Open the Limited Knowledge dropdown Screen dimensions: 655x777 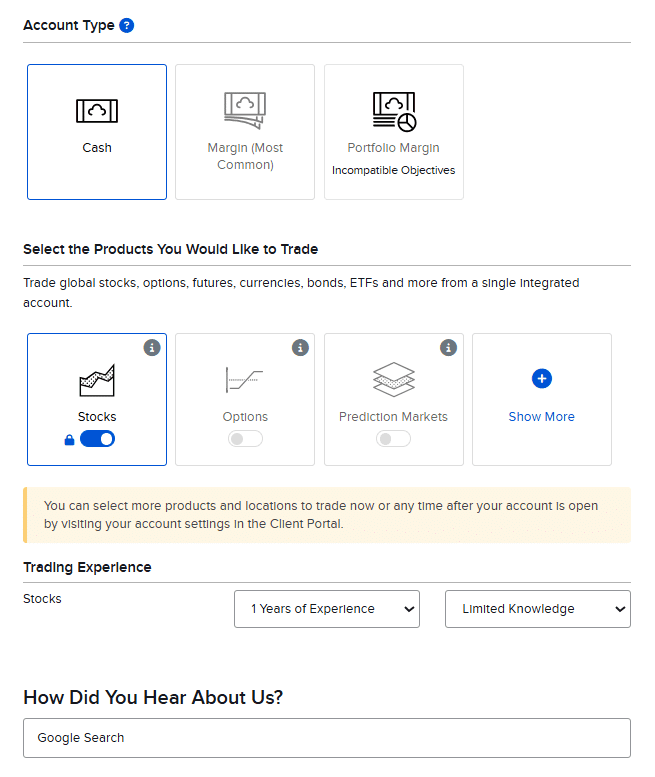click(x=538, y=609)
